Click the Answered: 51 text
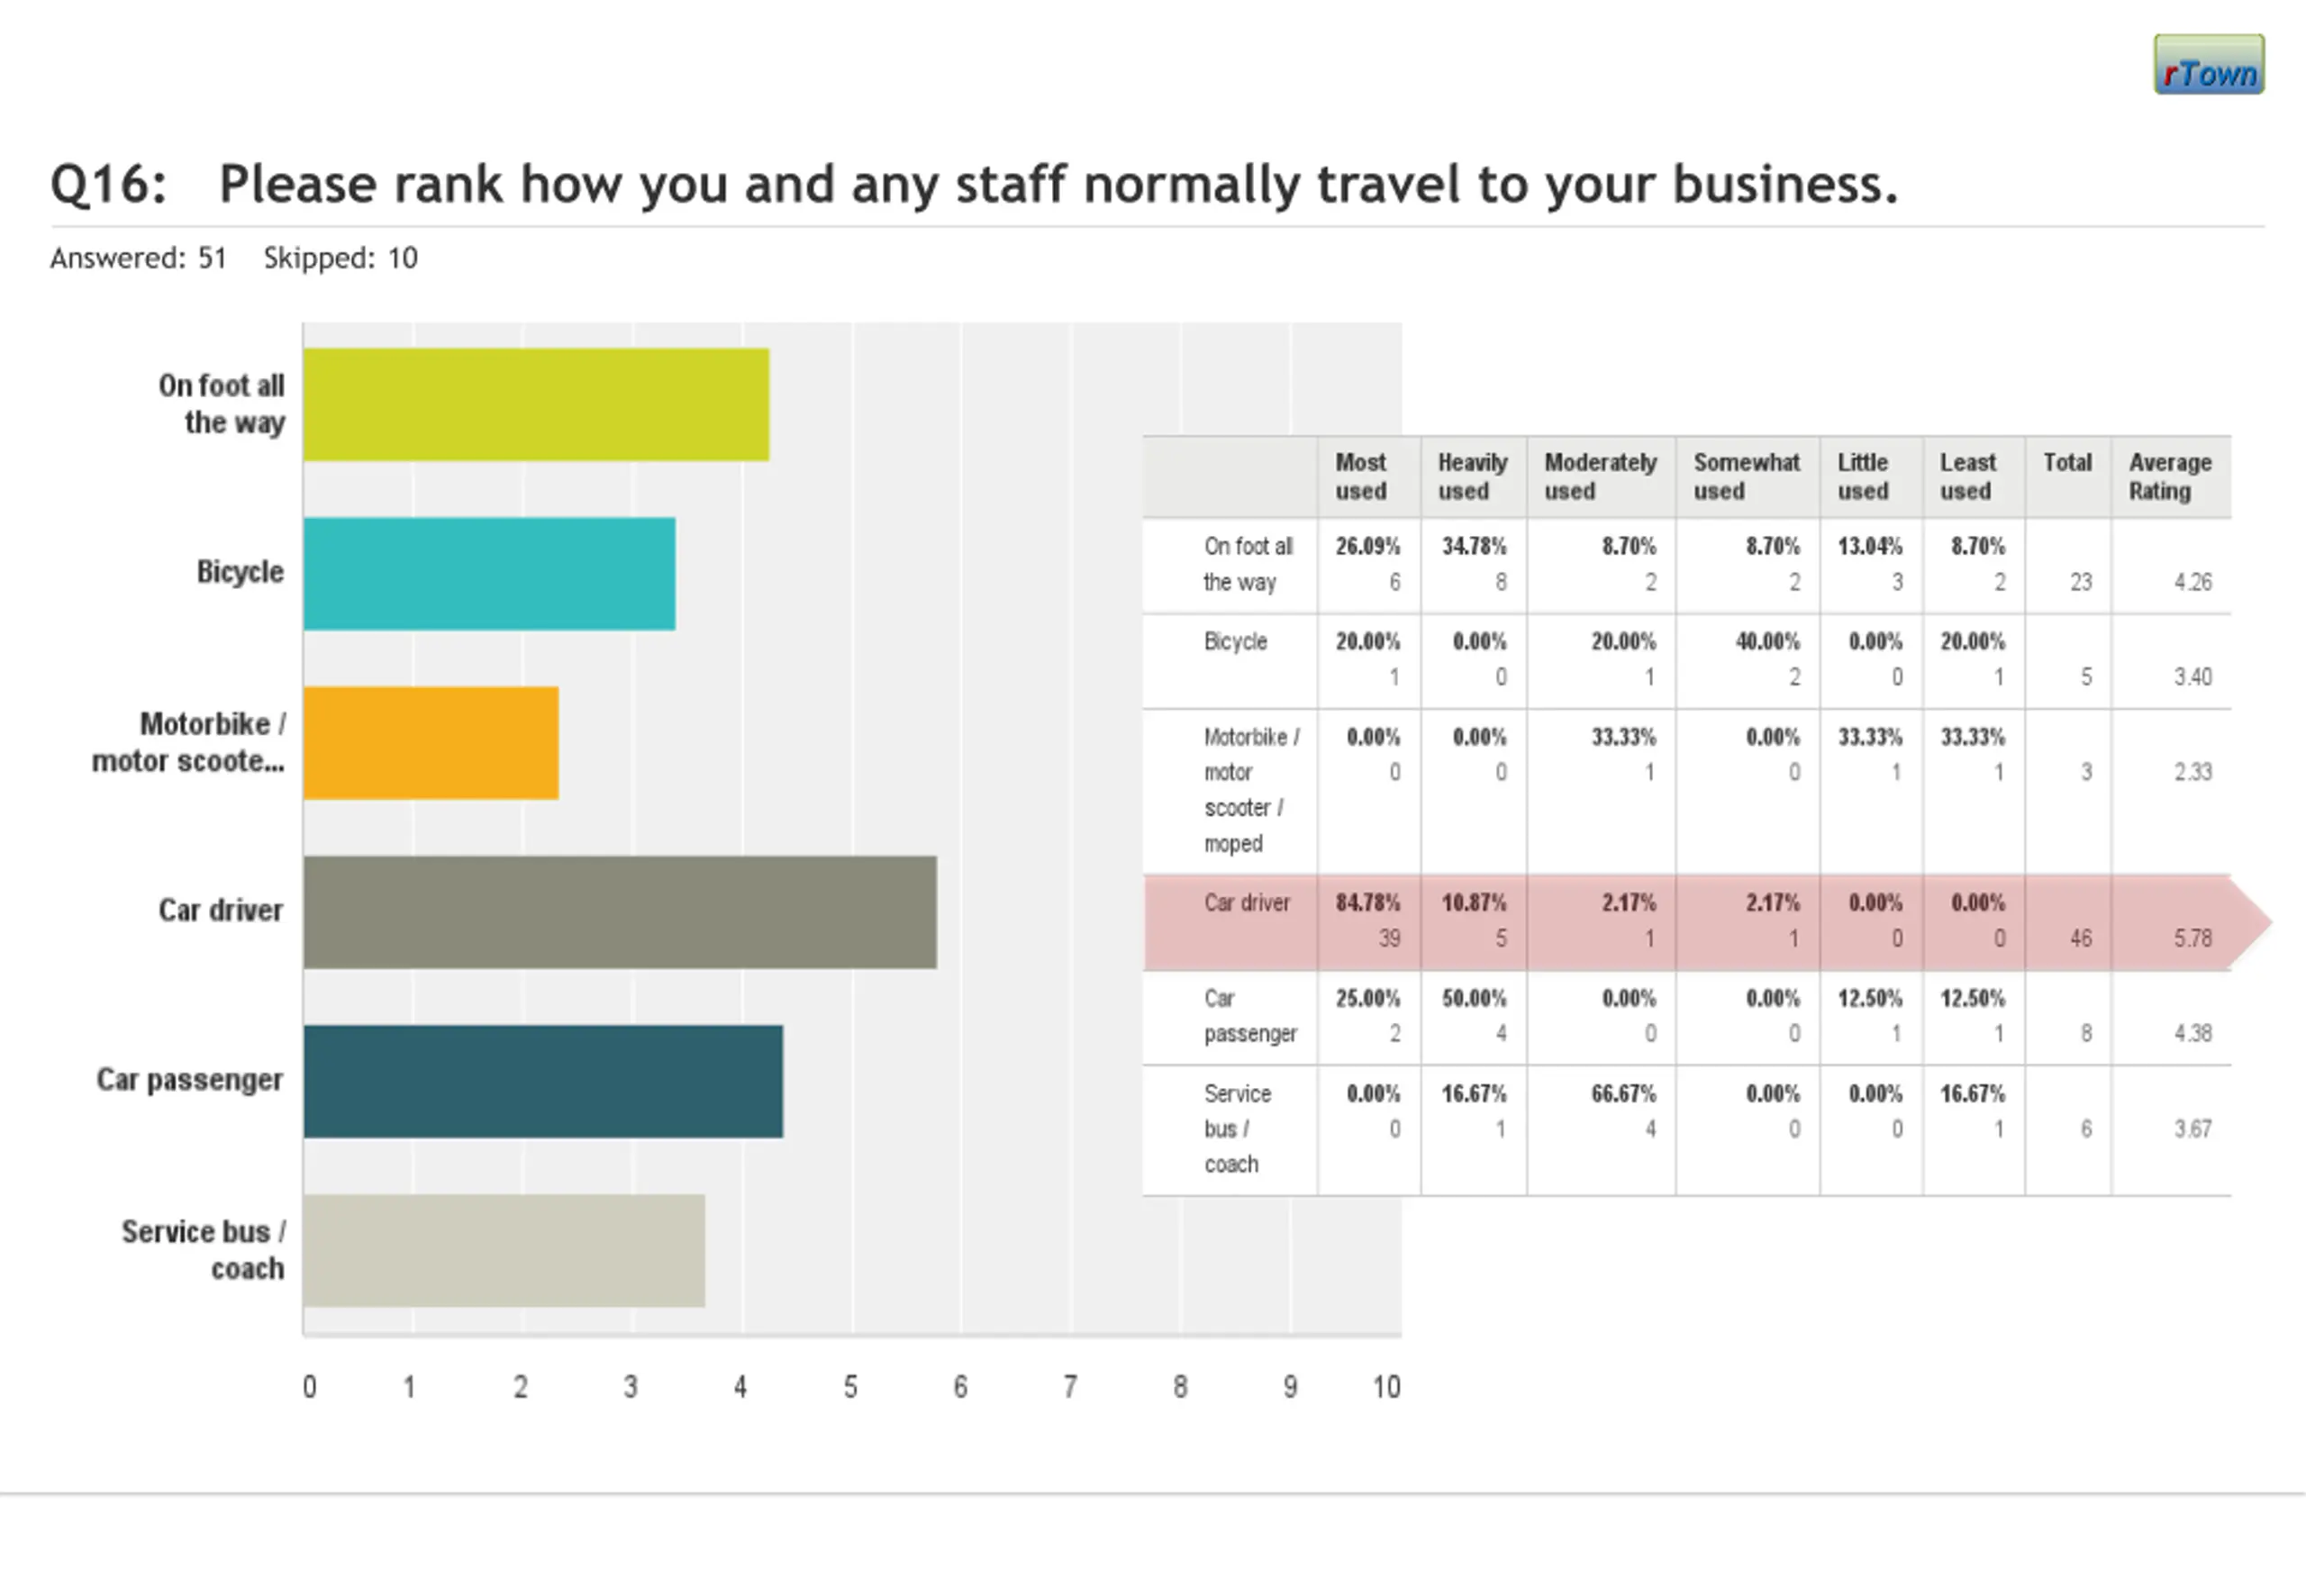The width and height of the screenshot is (2306, 1596). (138, 258)
